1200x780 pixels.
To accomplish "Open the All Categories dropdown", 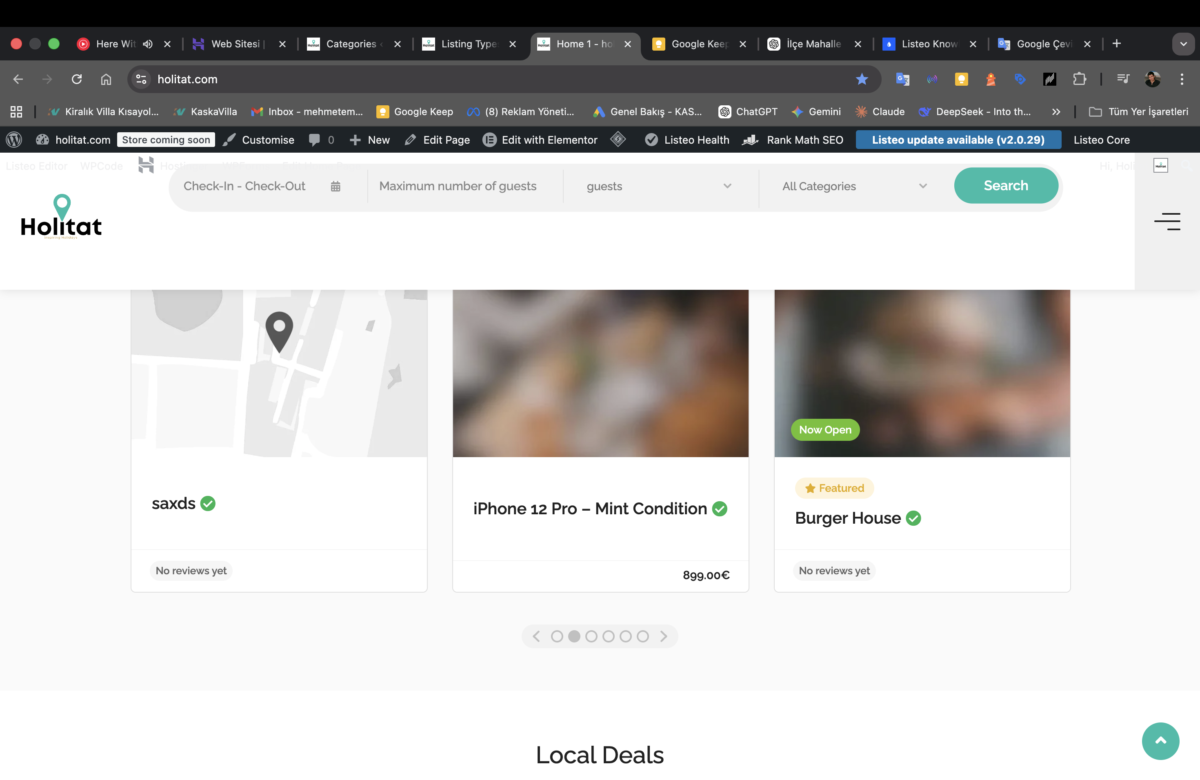I will coord(854,186).
